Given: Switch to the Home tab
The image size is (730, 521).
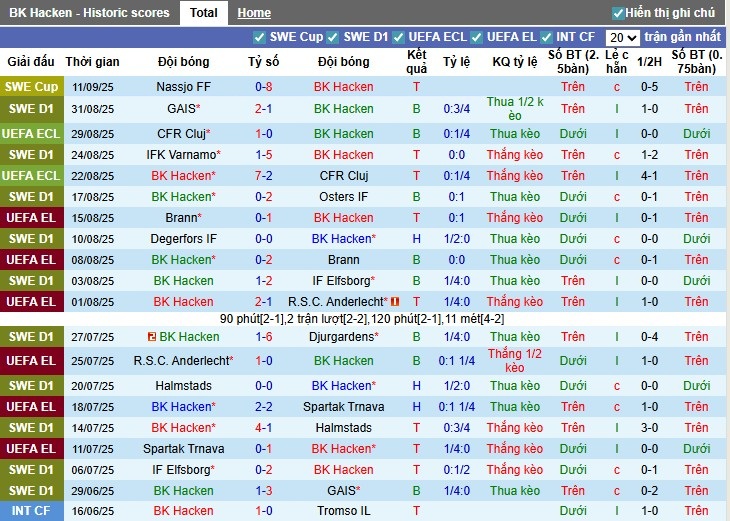Looking at the screenshot, I should [x=254, y=13].
